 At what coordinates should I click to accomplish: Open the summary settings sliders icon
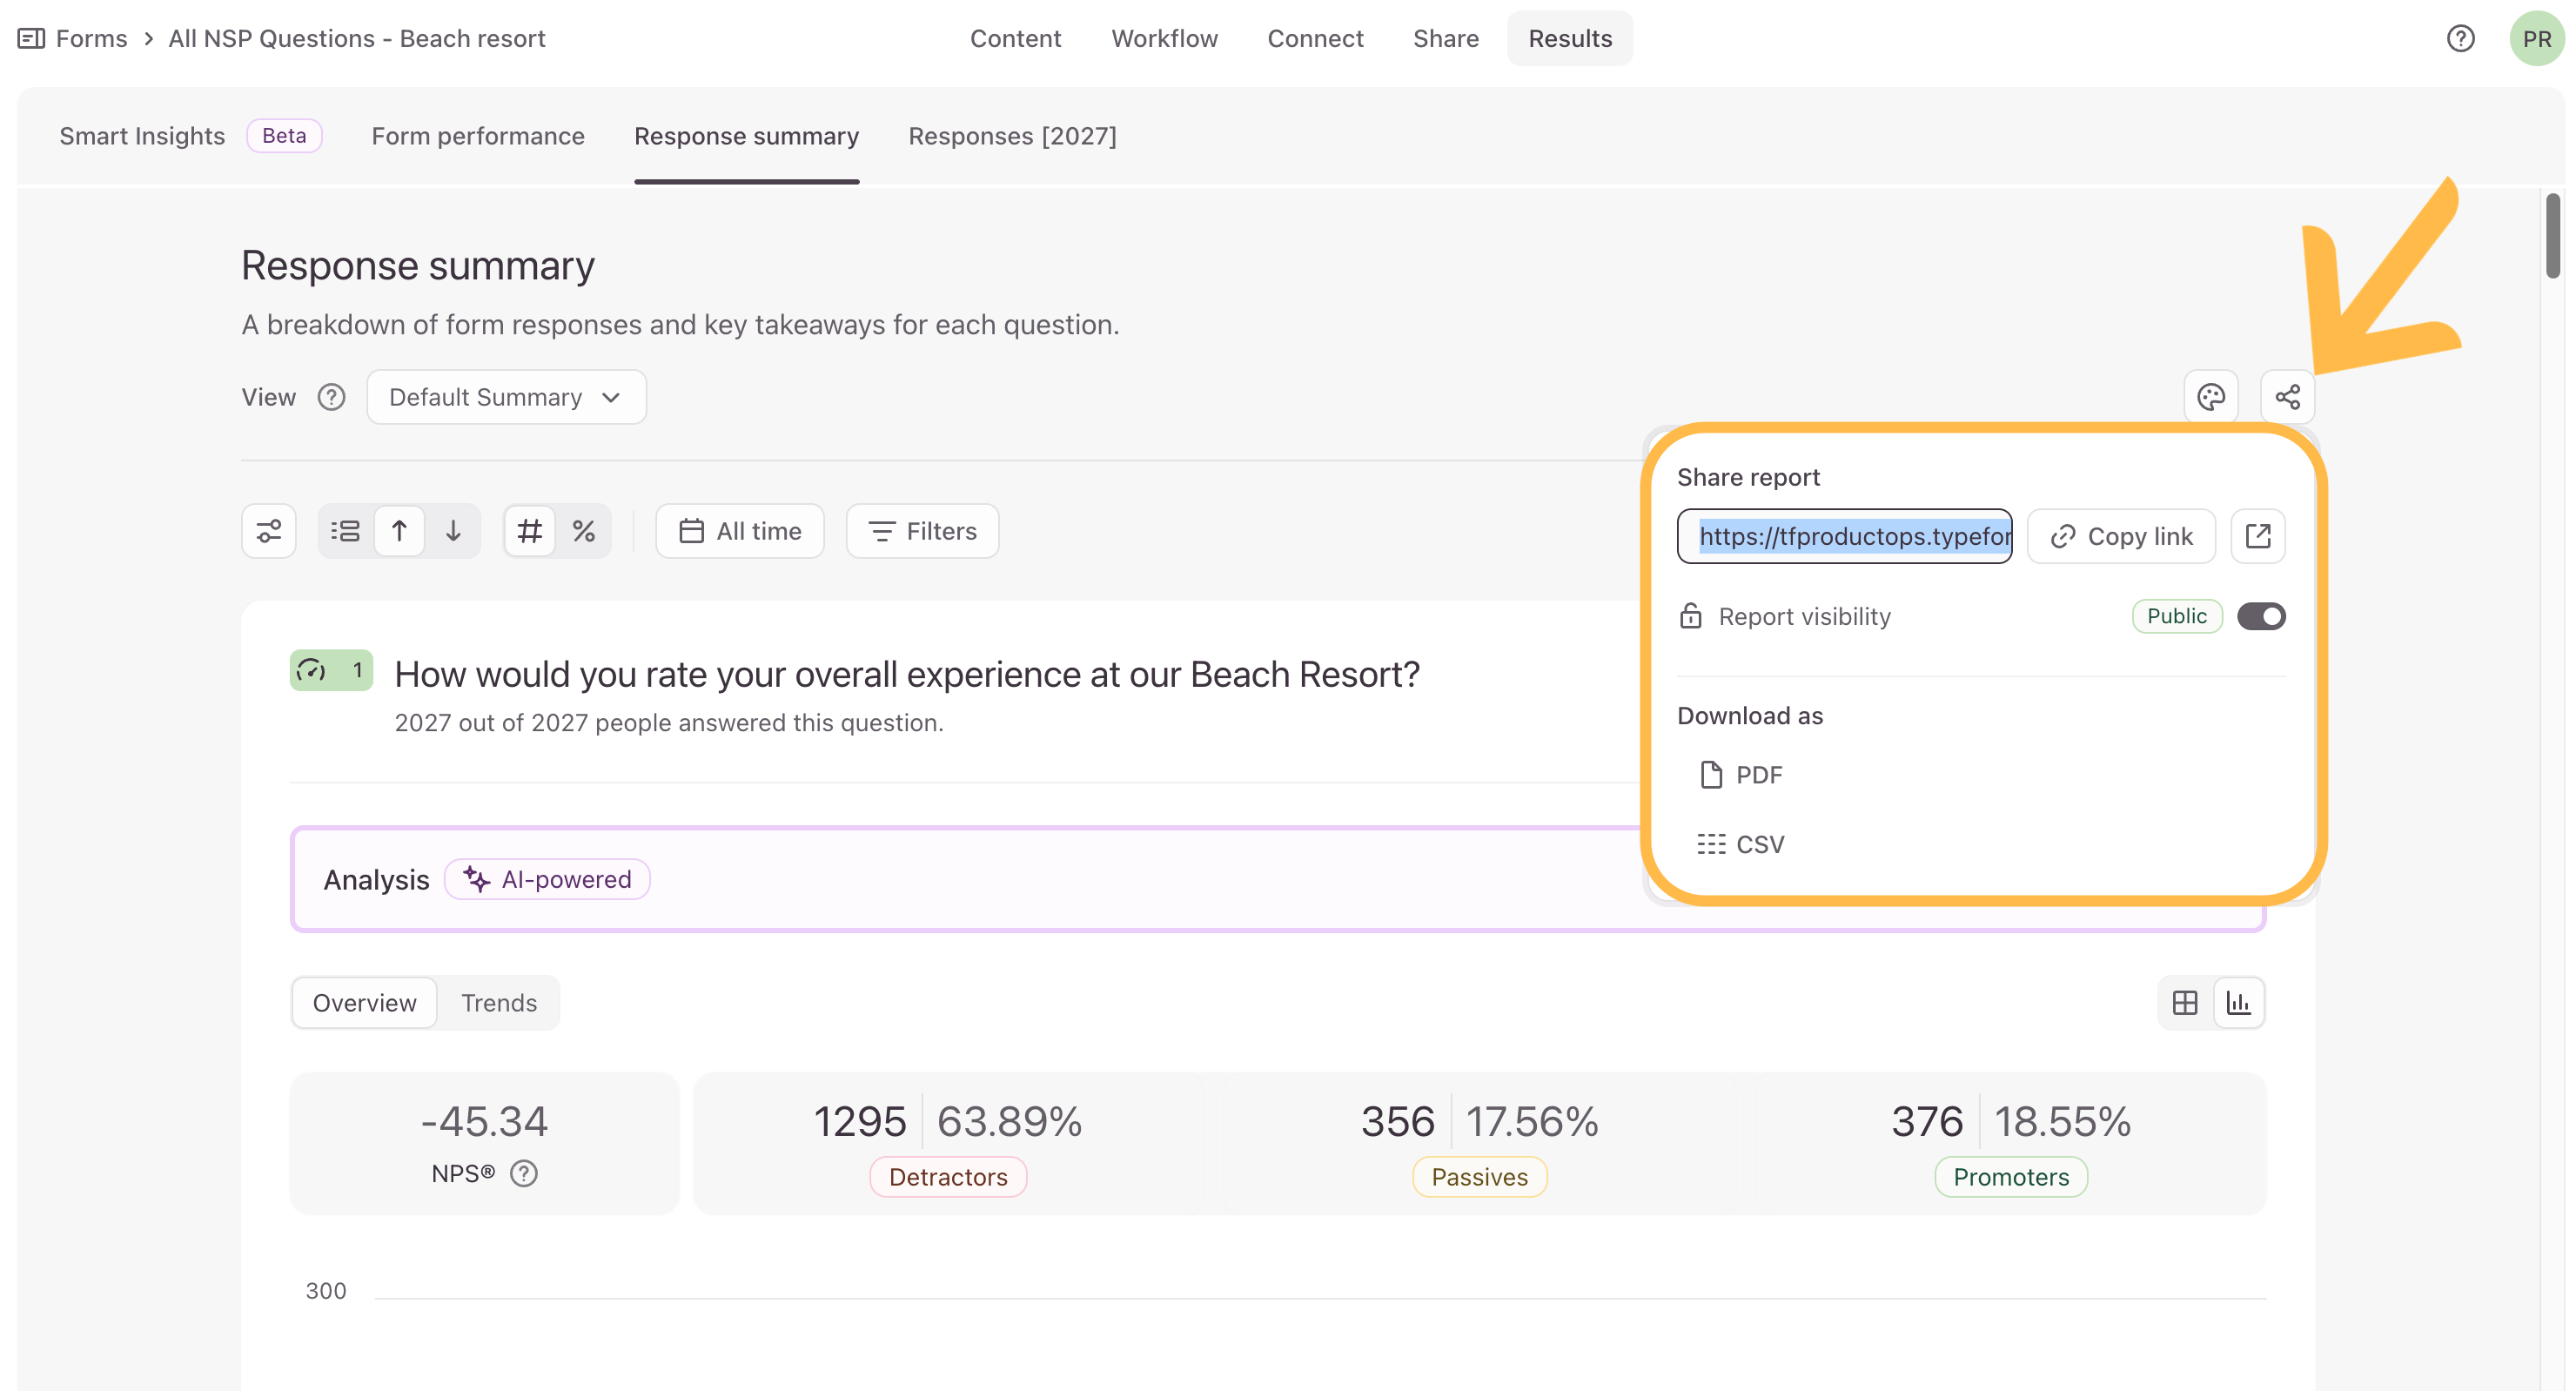point(269,531)
